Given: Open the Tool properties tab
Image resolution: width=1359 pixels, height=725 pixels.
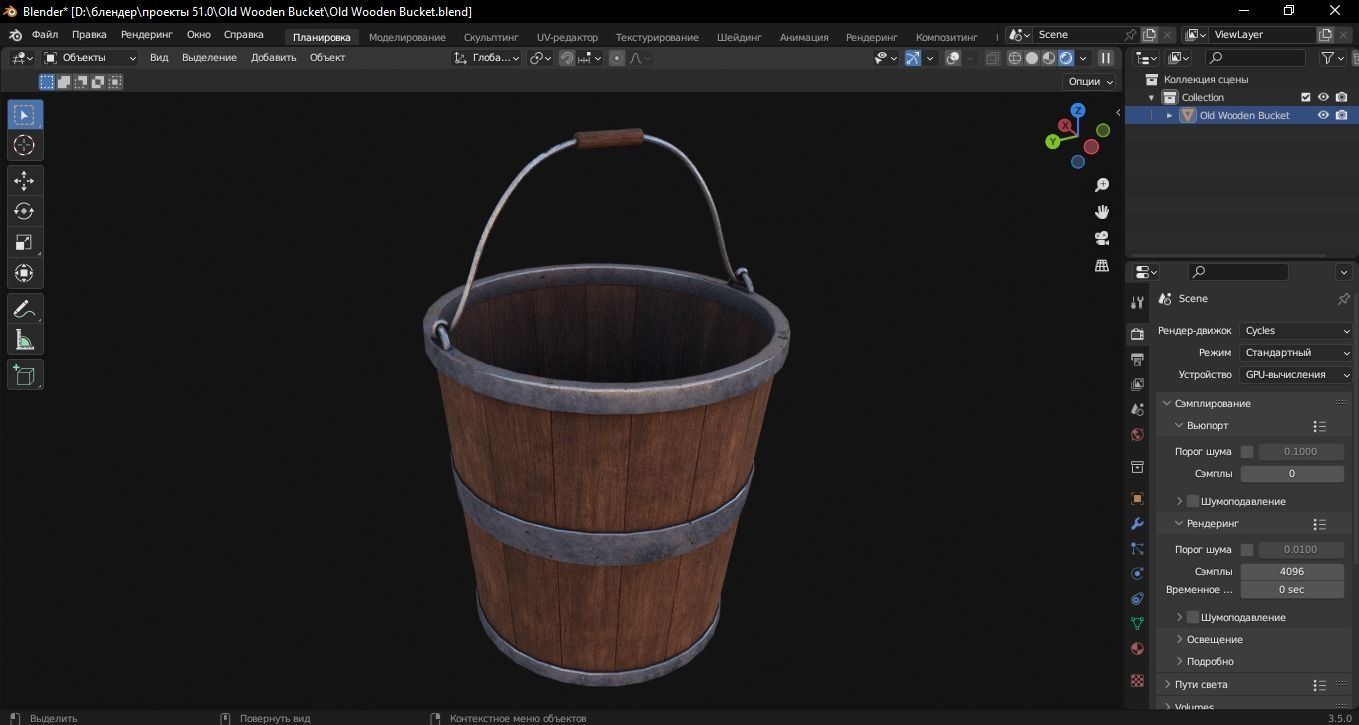Looking at the screenshot, I should [x=1137, y=302].
